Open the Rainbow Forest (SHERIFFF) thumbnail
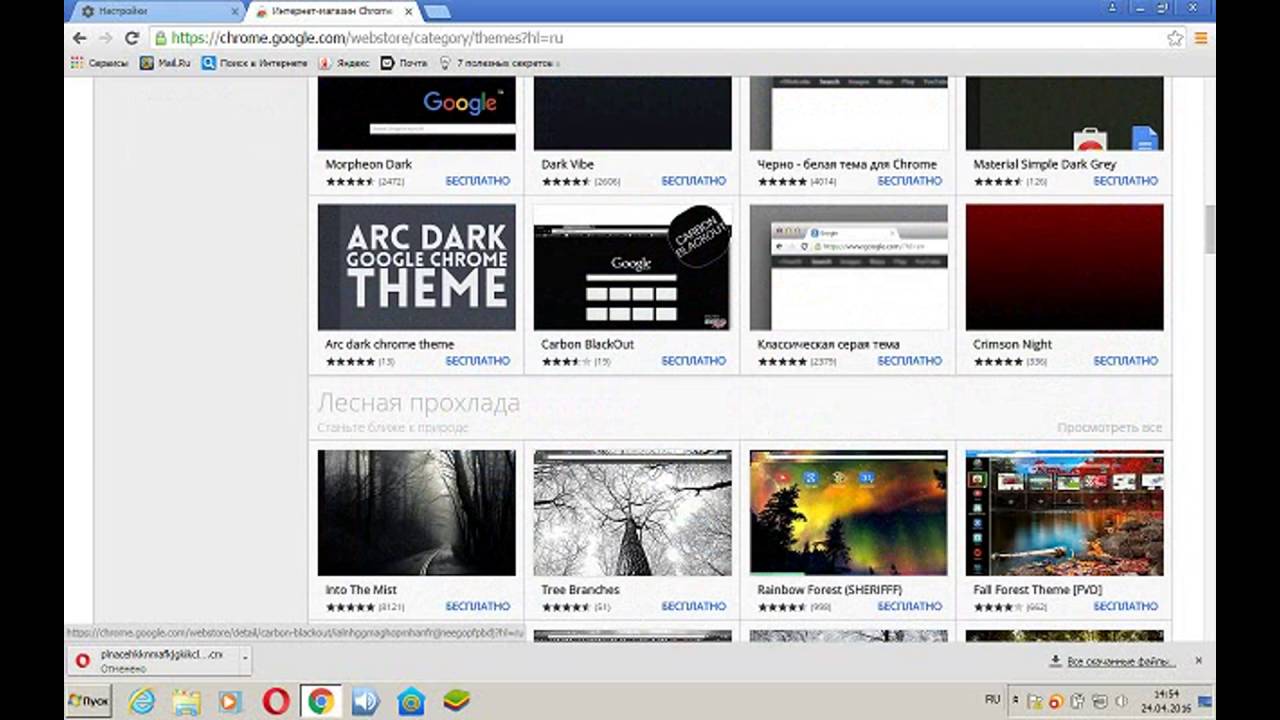The height and width of the screenshot is (720, 1280). [x=849, y=513]
